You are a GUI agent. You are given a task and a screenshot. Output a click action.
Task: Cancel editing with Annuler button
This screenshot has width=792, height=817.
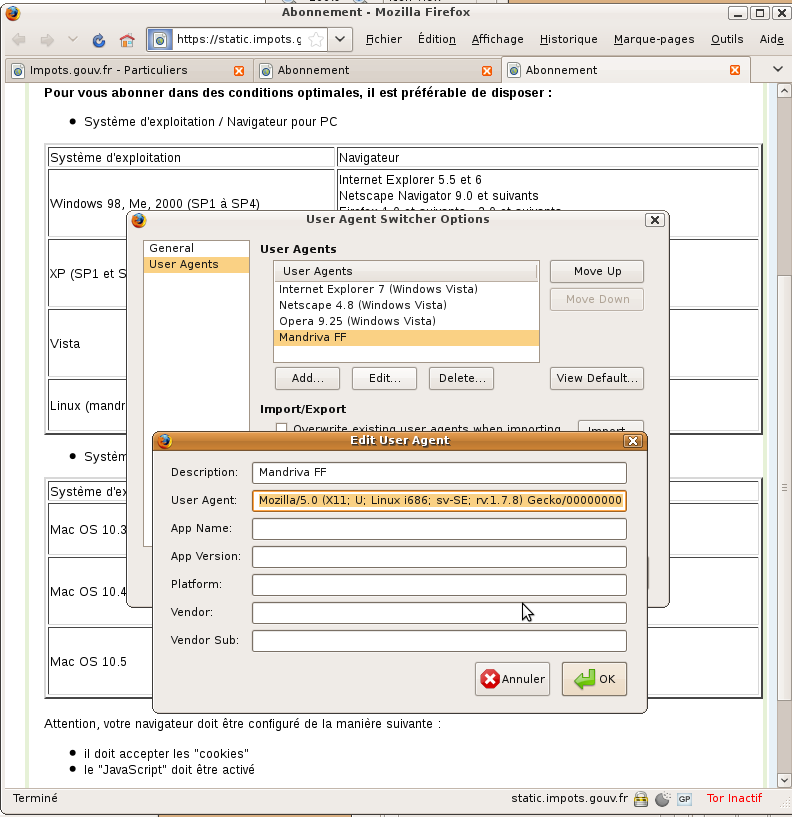pyautogui.click(x=512, y=679)
